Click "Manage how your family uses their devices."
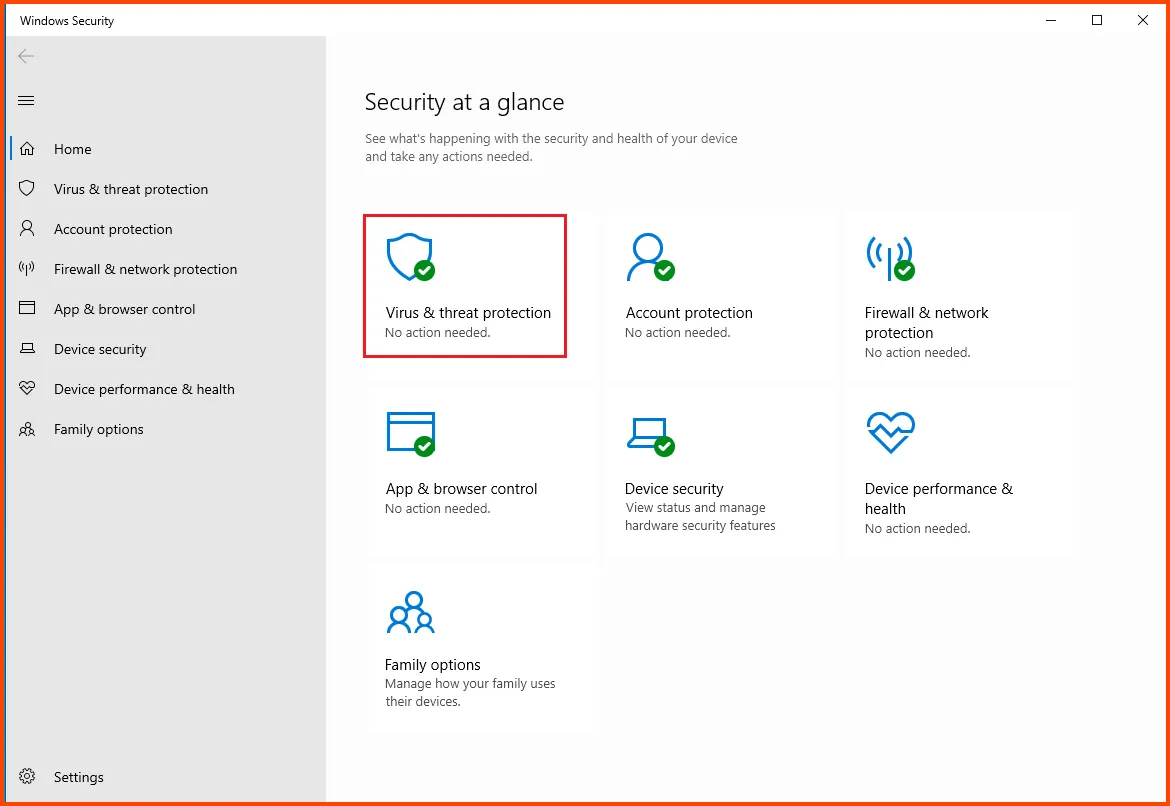The image size is (1170, 806). pos(470,693)
